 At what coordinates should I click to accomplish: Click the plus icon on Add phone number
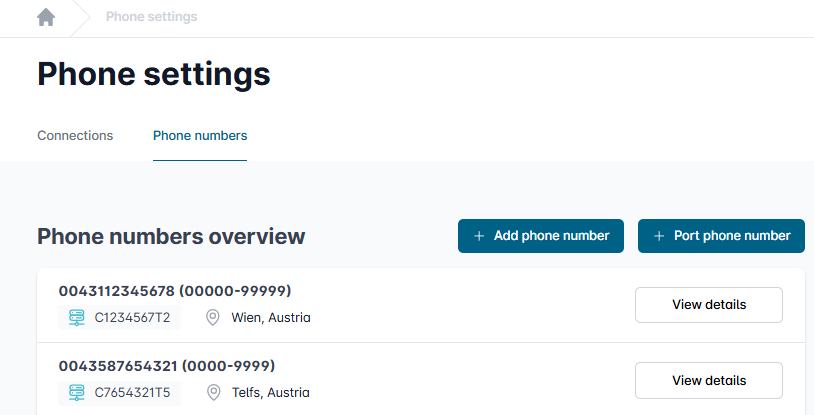tap(479, 236)
